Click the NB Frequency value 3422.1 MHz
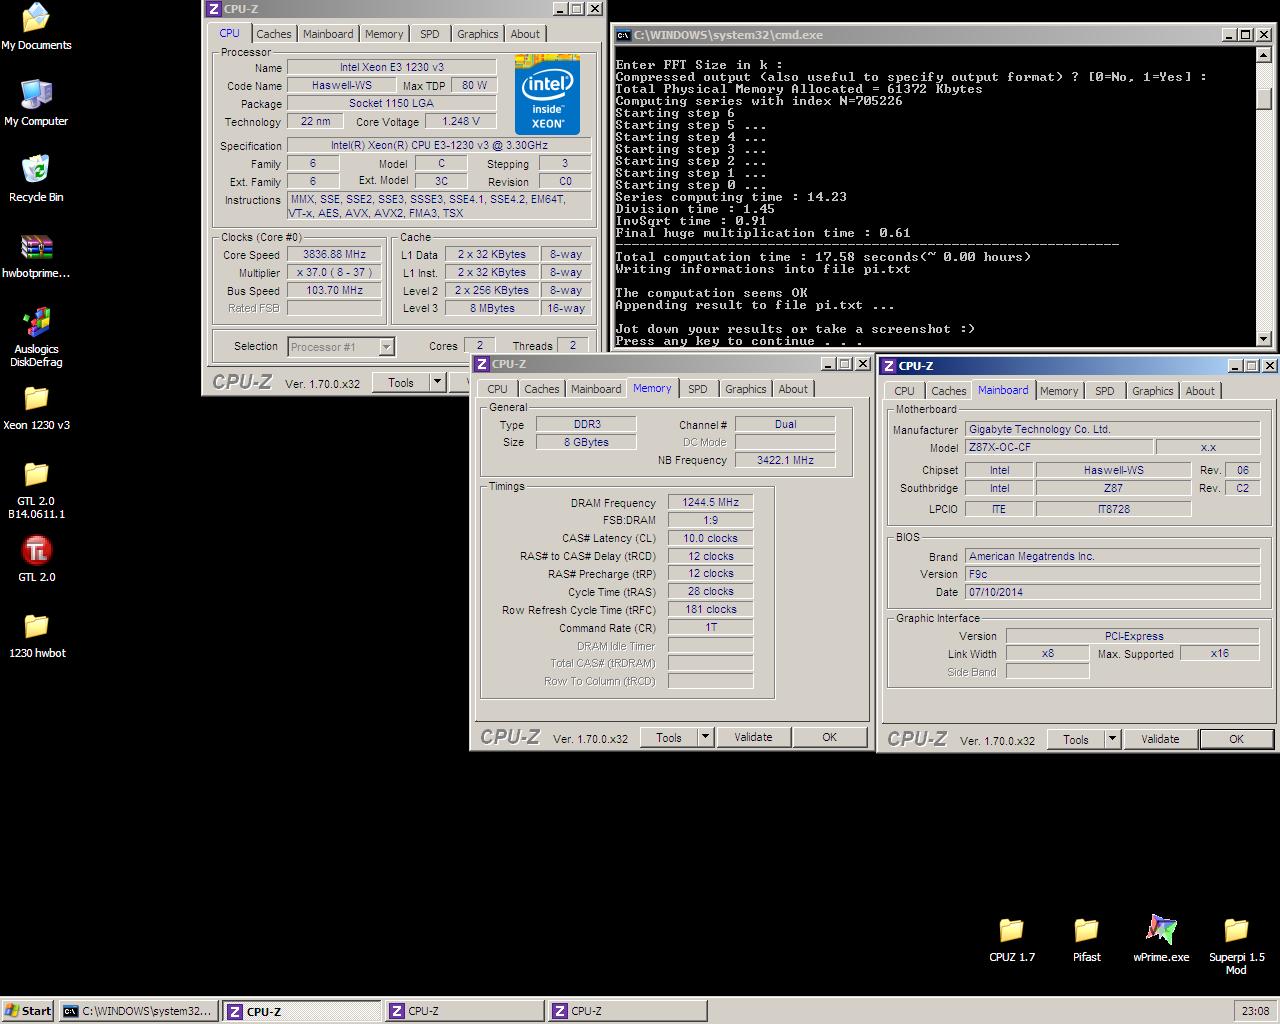The width and height of the screenshot is (1280, 1024). [x=785, y=460]
